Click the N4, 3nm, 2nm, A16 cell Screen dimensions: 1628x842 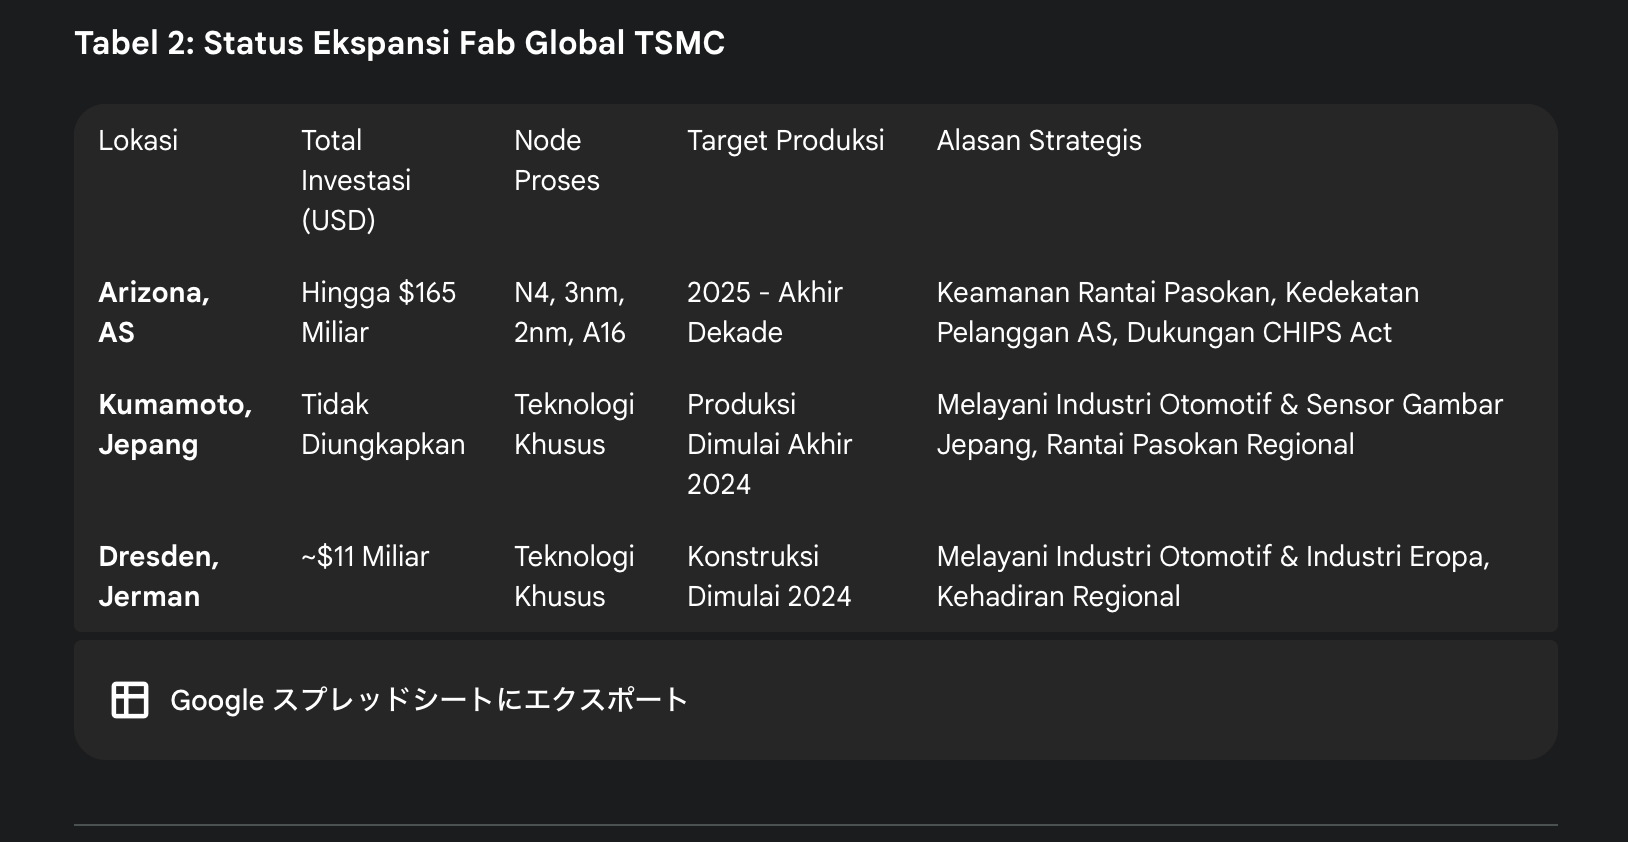(570, 312)
